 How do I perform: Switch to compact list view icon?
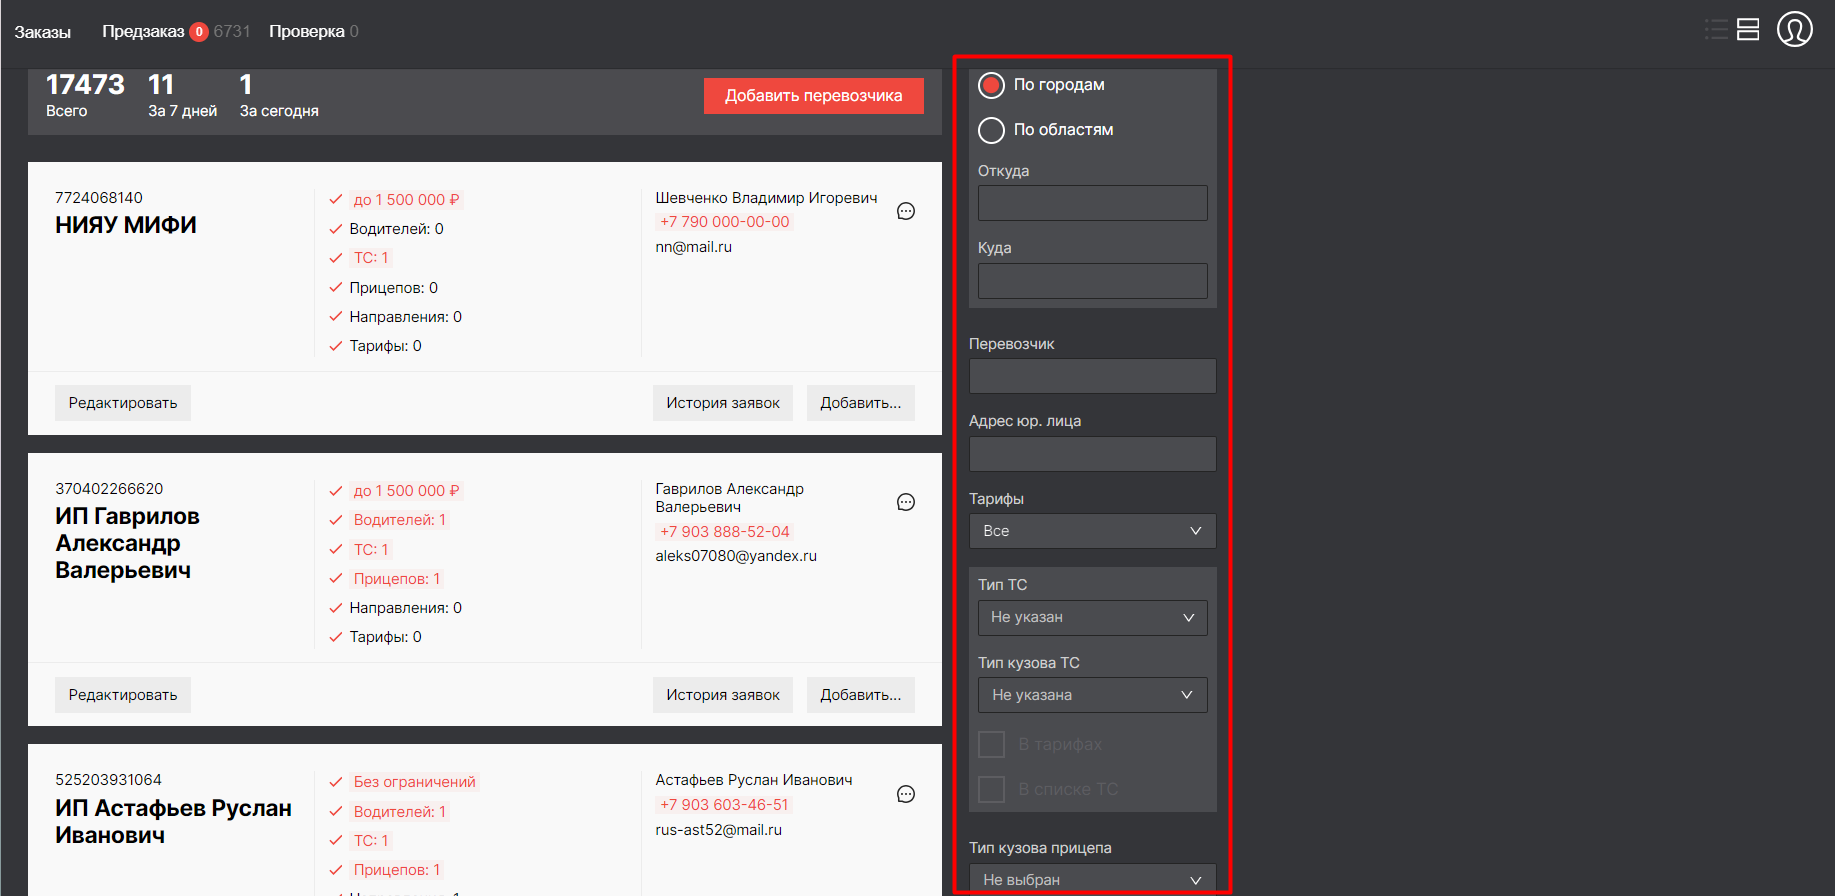tap(1716, 29)
